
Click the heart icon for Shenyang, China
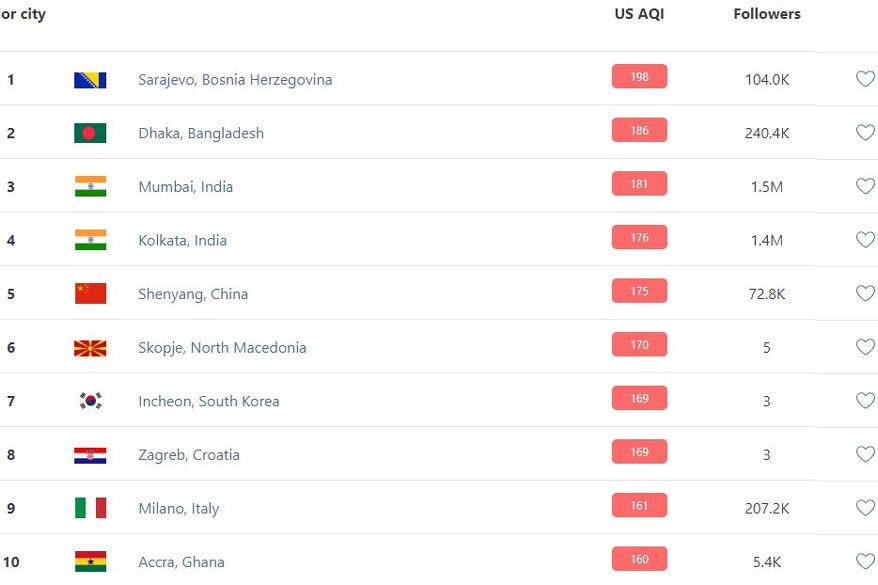pyautogui.click(x=865, y=293)
